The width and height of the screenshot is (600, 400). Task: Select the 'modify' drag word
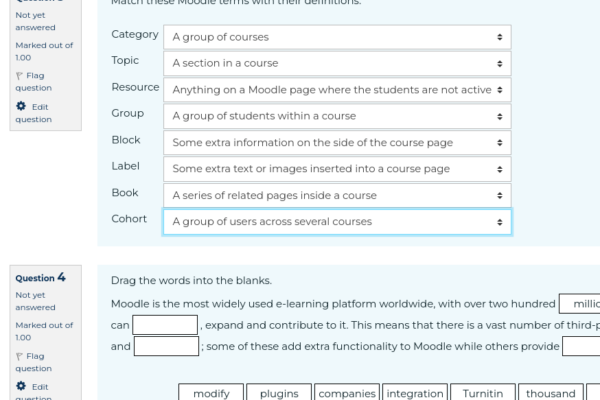tap(211, 393)
